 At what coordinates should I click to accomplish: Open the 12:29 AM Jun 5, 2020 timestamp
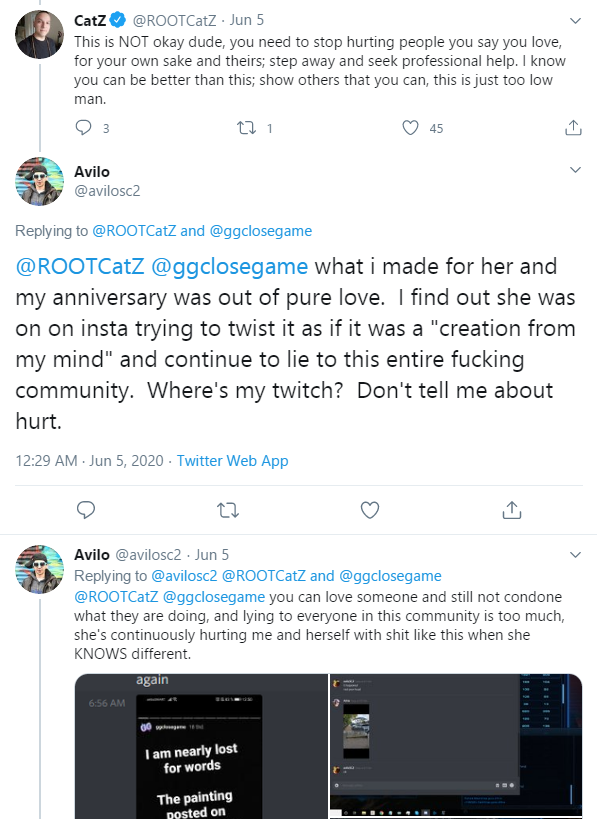89,461
